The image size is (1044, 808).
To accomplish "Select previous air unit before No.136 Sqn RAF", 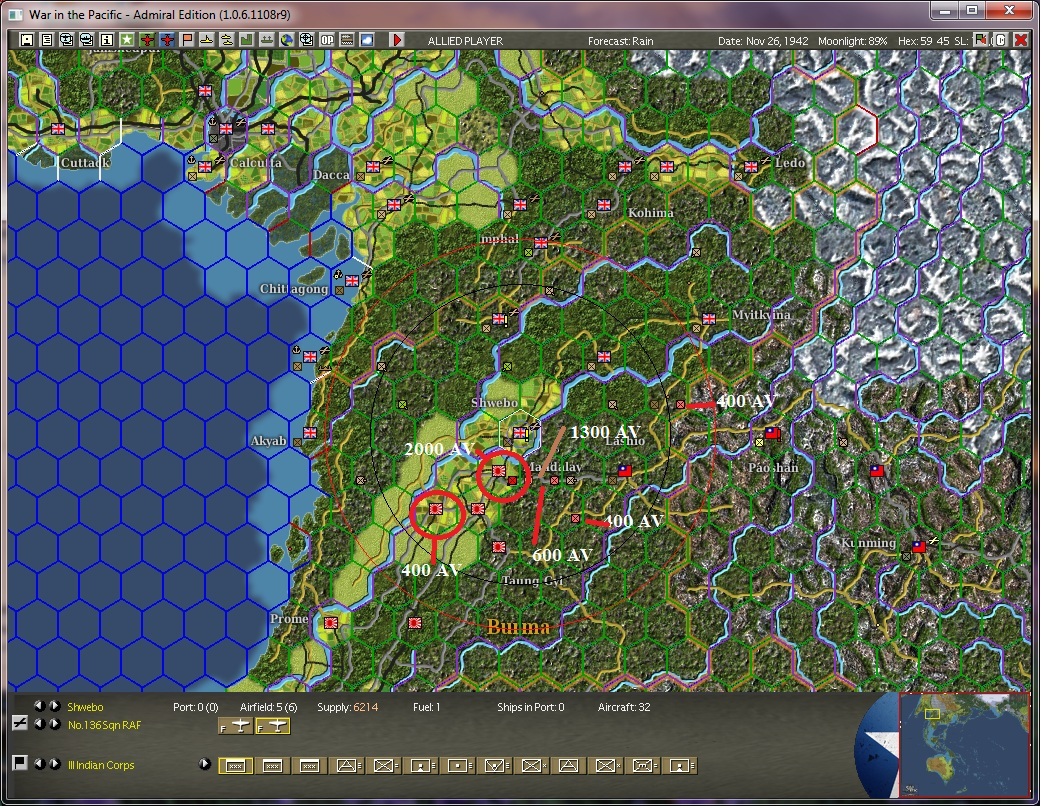I will tap(39, 724).
